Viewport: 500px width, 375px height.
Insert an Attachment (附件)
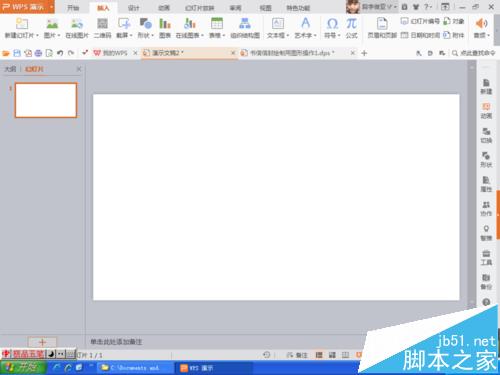coord(454,35)
